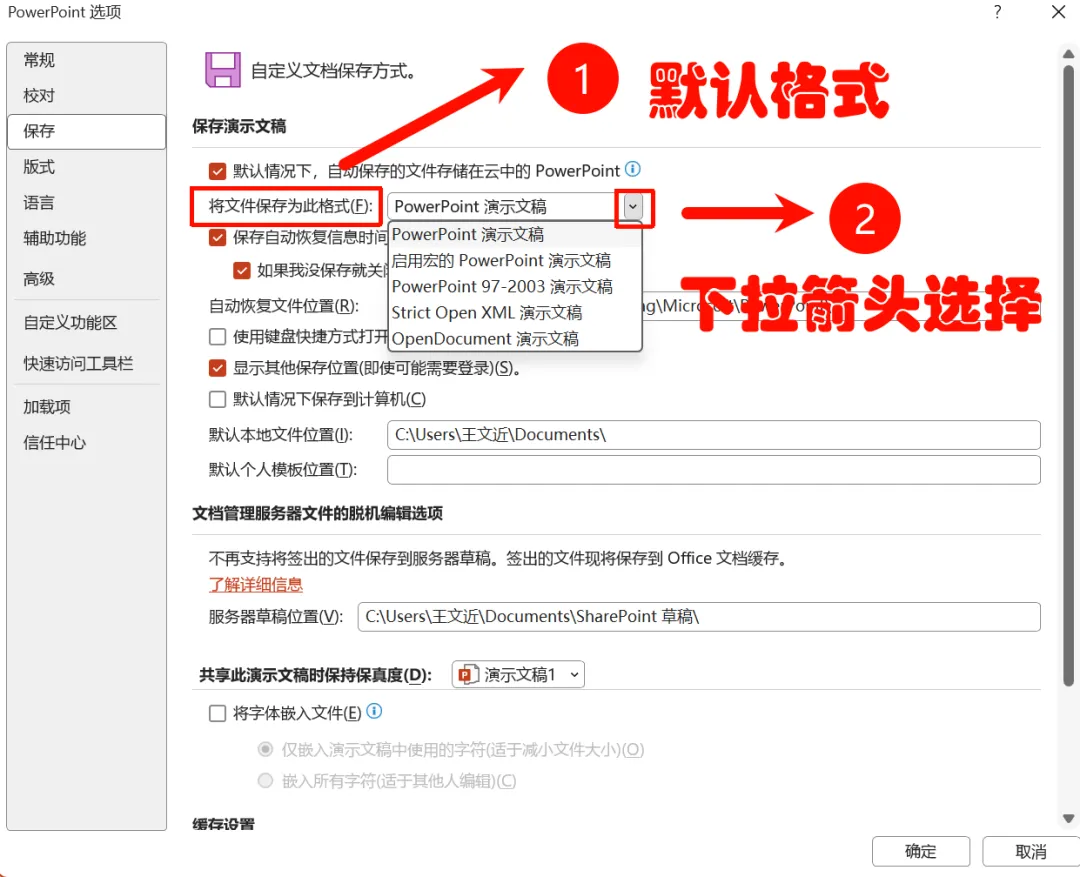Click the purple save floppy disk icon
This screenshot has width=1080, height=877.
[222, 70]
